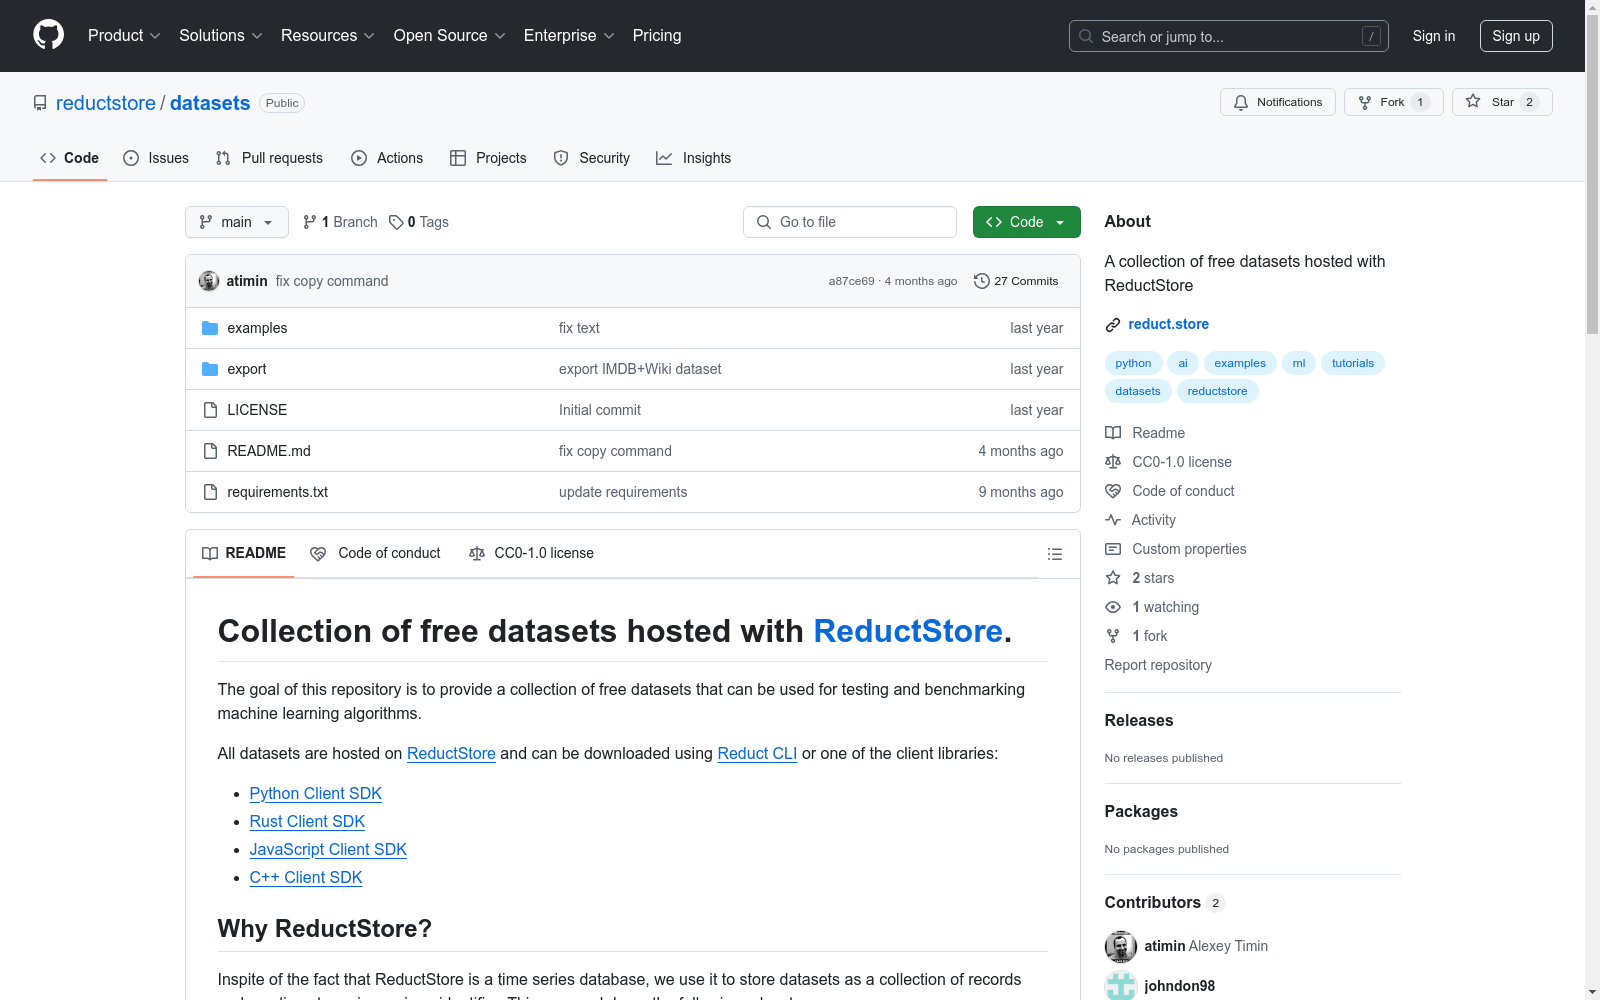1600x1000 pixels.
Task: Open the Pricing page
Action: coord(657,35)
